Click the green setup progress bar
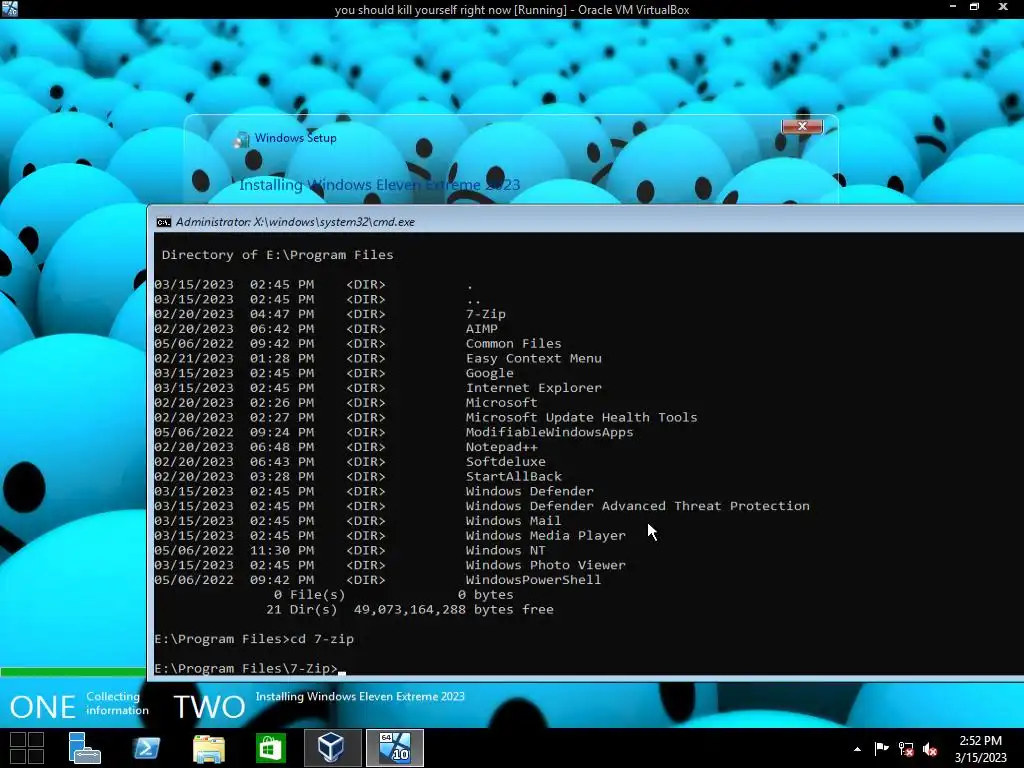Screen dimensions: 1024x768 tap(73, 671)
